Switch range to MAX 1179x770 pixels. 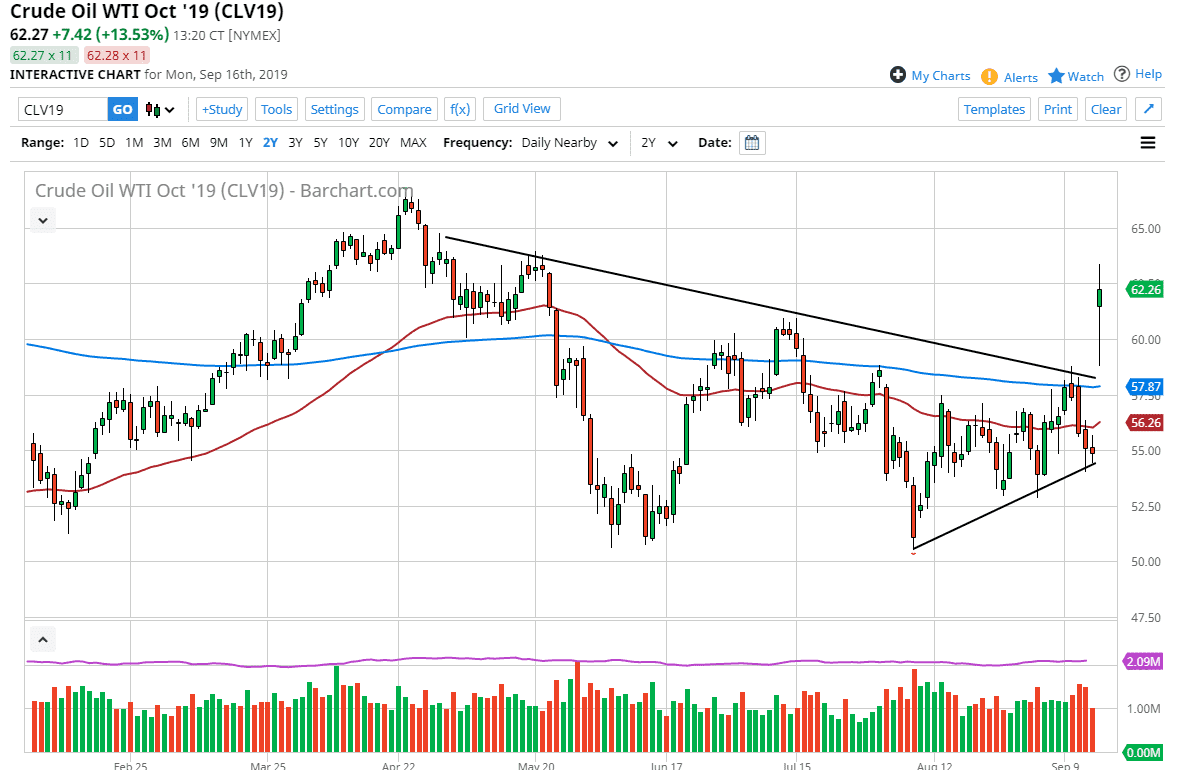pyautogui.click(x=413, y=142)
